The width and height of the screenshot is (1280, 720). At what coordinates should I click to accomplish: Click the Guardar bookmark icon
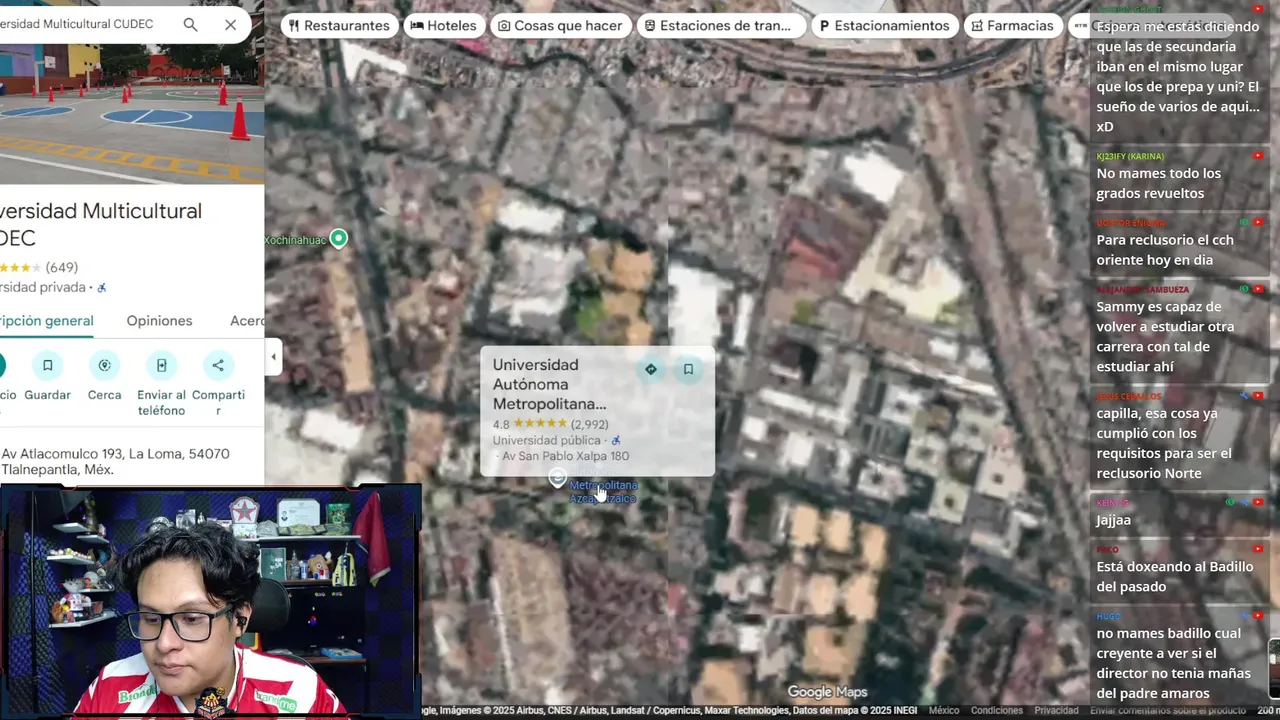pos(47,365)
